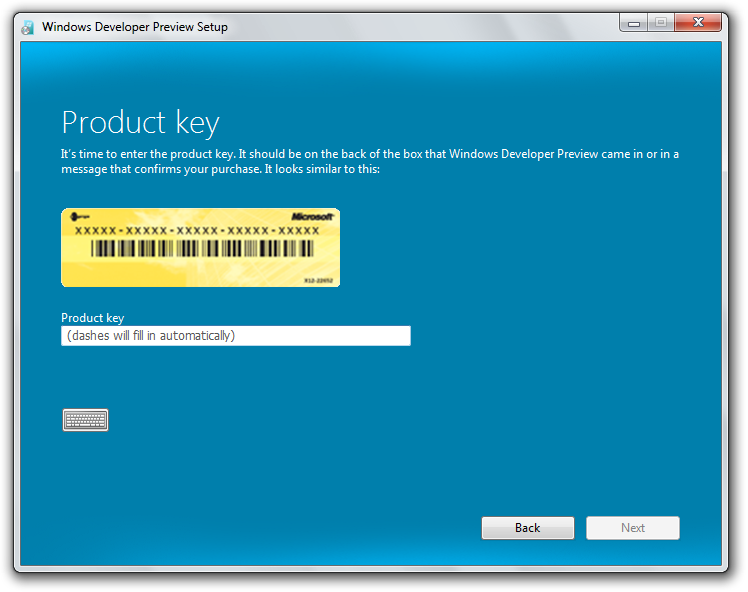Go back with the Back button
The width and height of the screenshot is (748, 592).
528,528
